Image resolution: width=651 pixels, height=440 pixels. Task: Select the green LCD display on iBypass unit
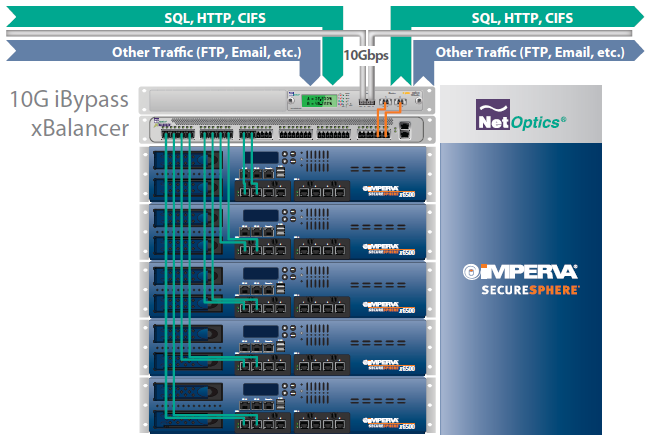319,100
